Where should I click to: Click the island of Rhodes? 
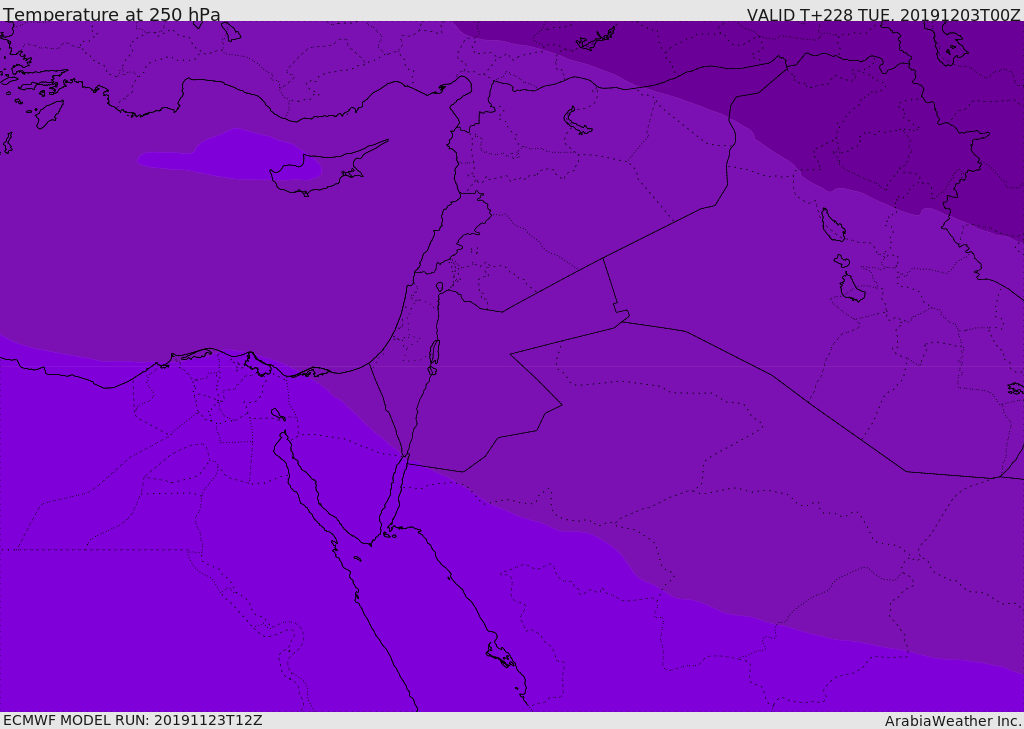pyautogui.click(x=49, y=114)
